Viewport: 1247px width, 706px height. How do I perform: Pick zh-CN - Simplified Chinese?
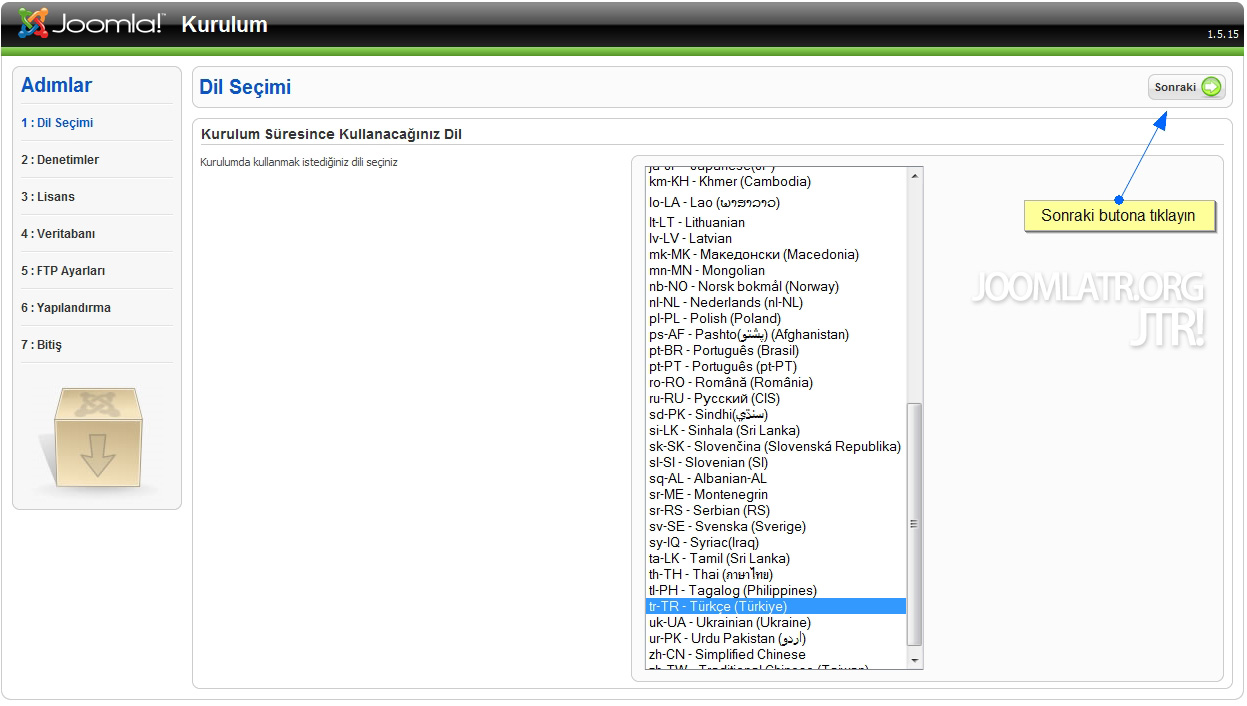tap(776, 654)
